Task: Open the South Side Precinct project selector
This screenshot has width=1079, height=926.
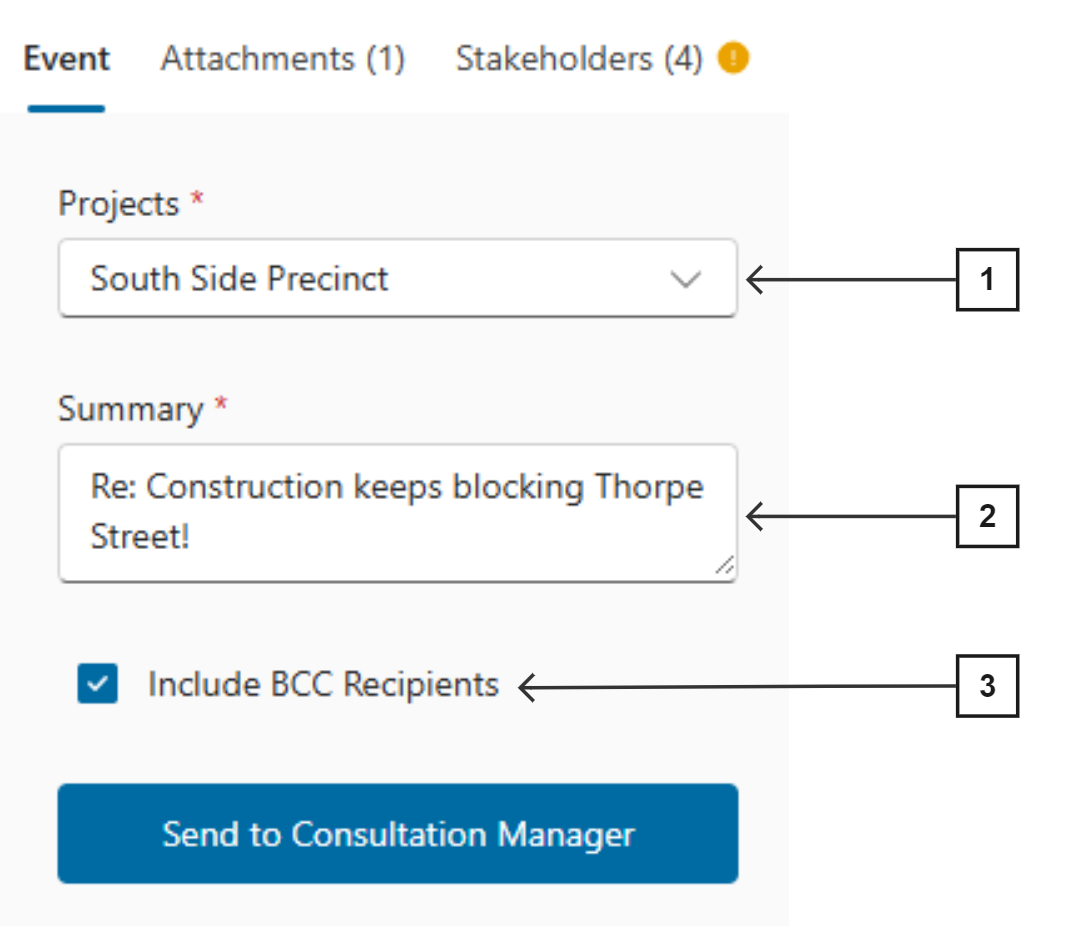Action: pyautogui.click(x=398, y=280)
